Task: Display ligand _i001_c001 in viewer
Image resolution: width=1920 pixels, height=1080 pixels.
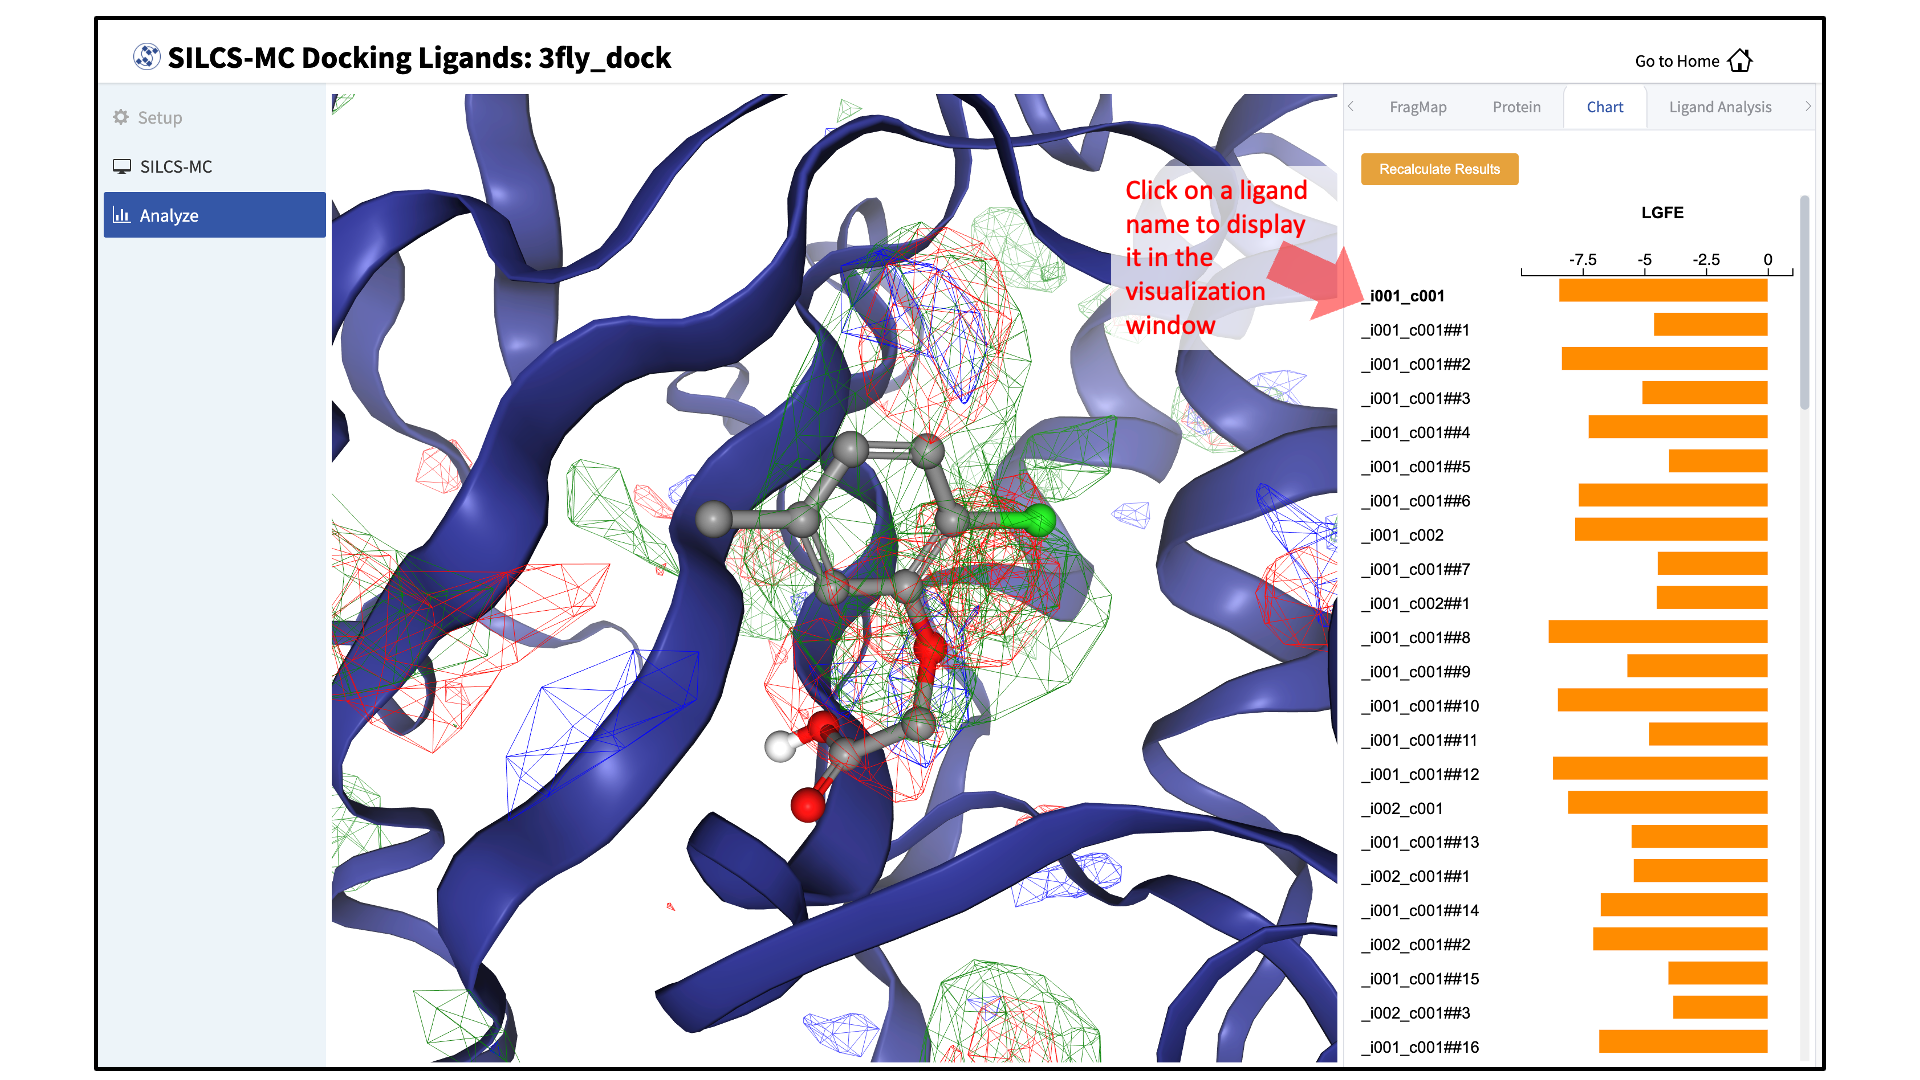Action: pos(1404,296)
